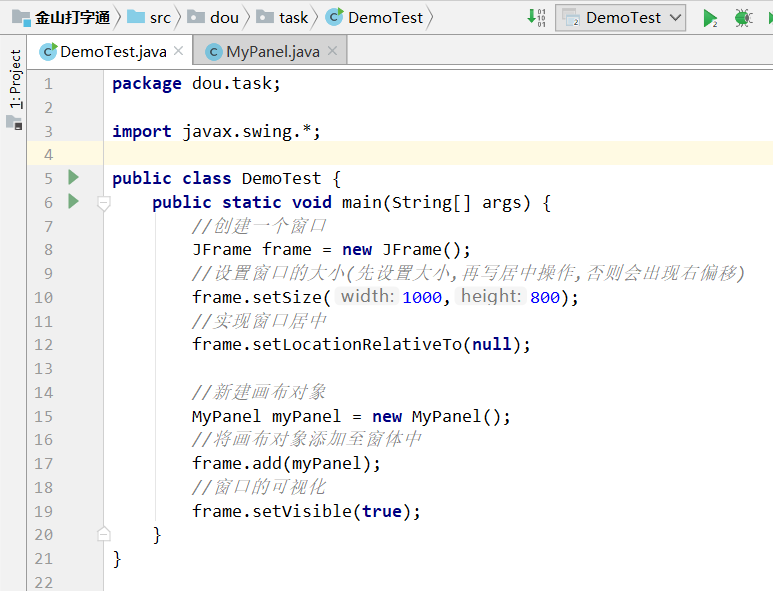Click the build project binary arrow icon
This screenshot has width=773, height=591.
coord(536,18)
